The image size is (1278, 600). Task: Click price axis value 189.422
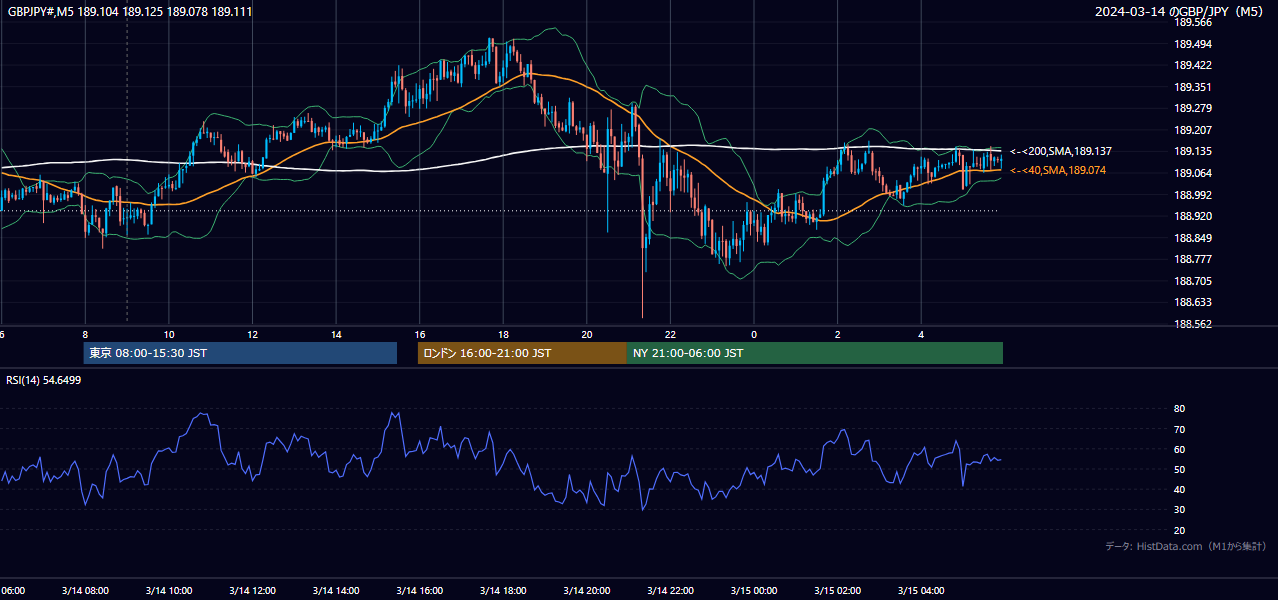(1192, 65)
